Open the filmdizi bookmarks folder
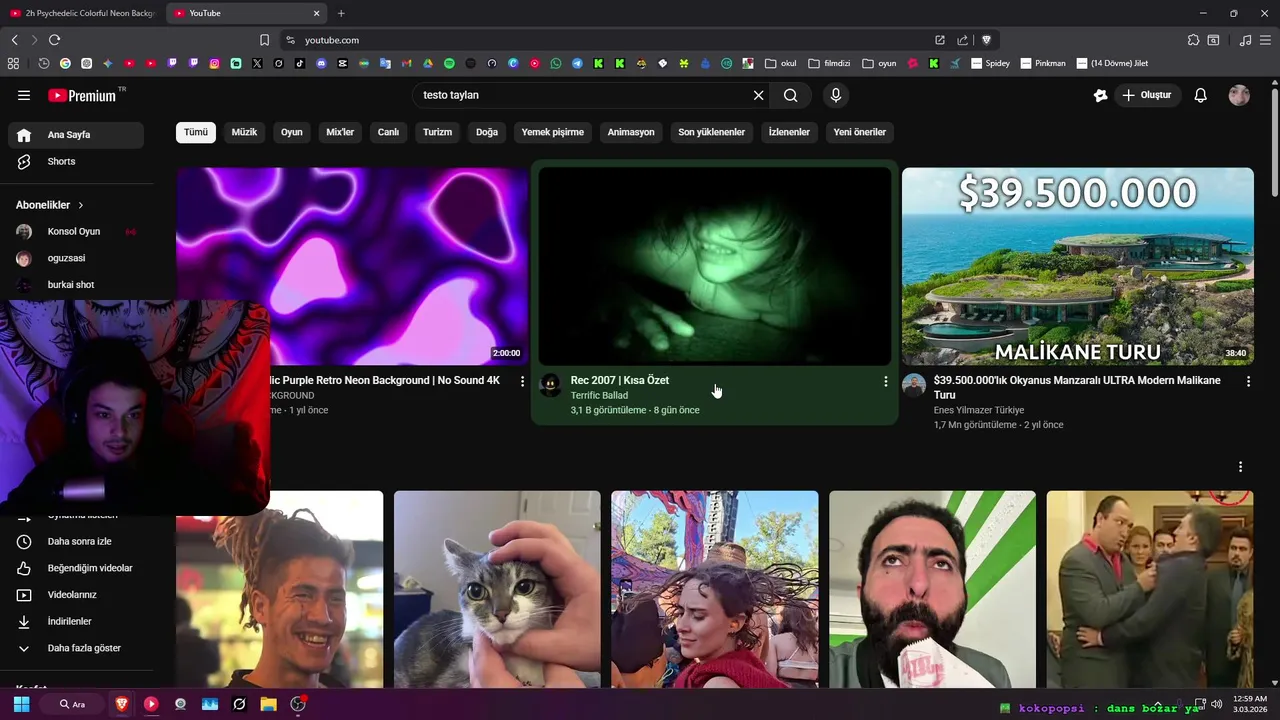 pyautogui.click(x=829, y=63)
